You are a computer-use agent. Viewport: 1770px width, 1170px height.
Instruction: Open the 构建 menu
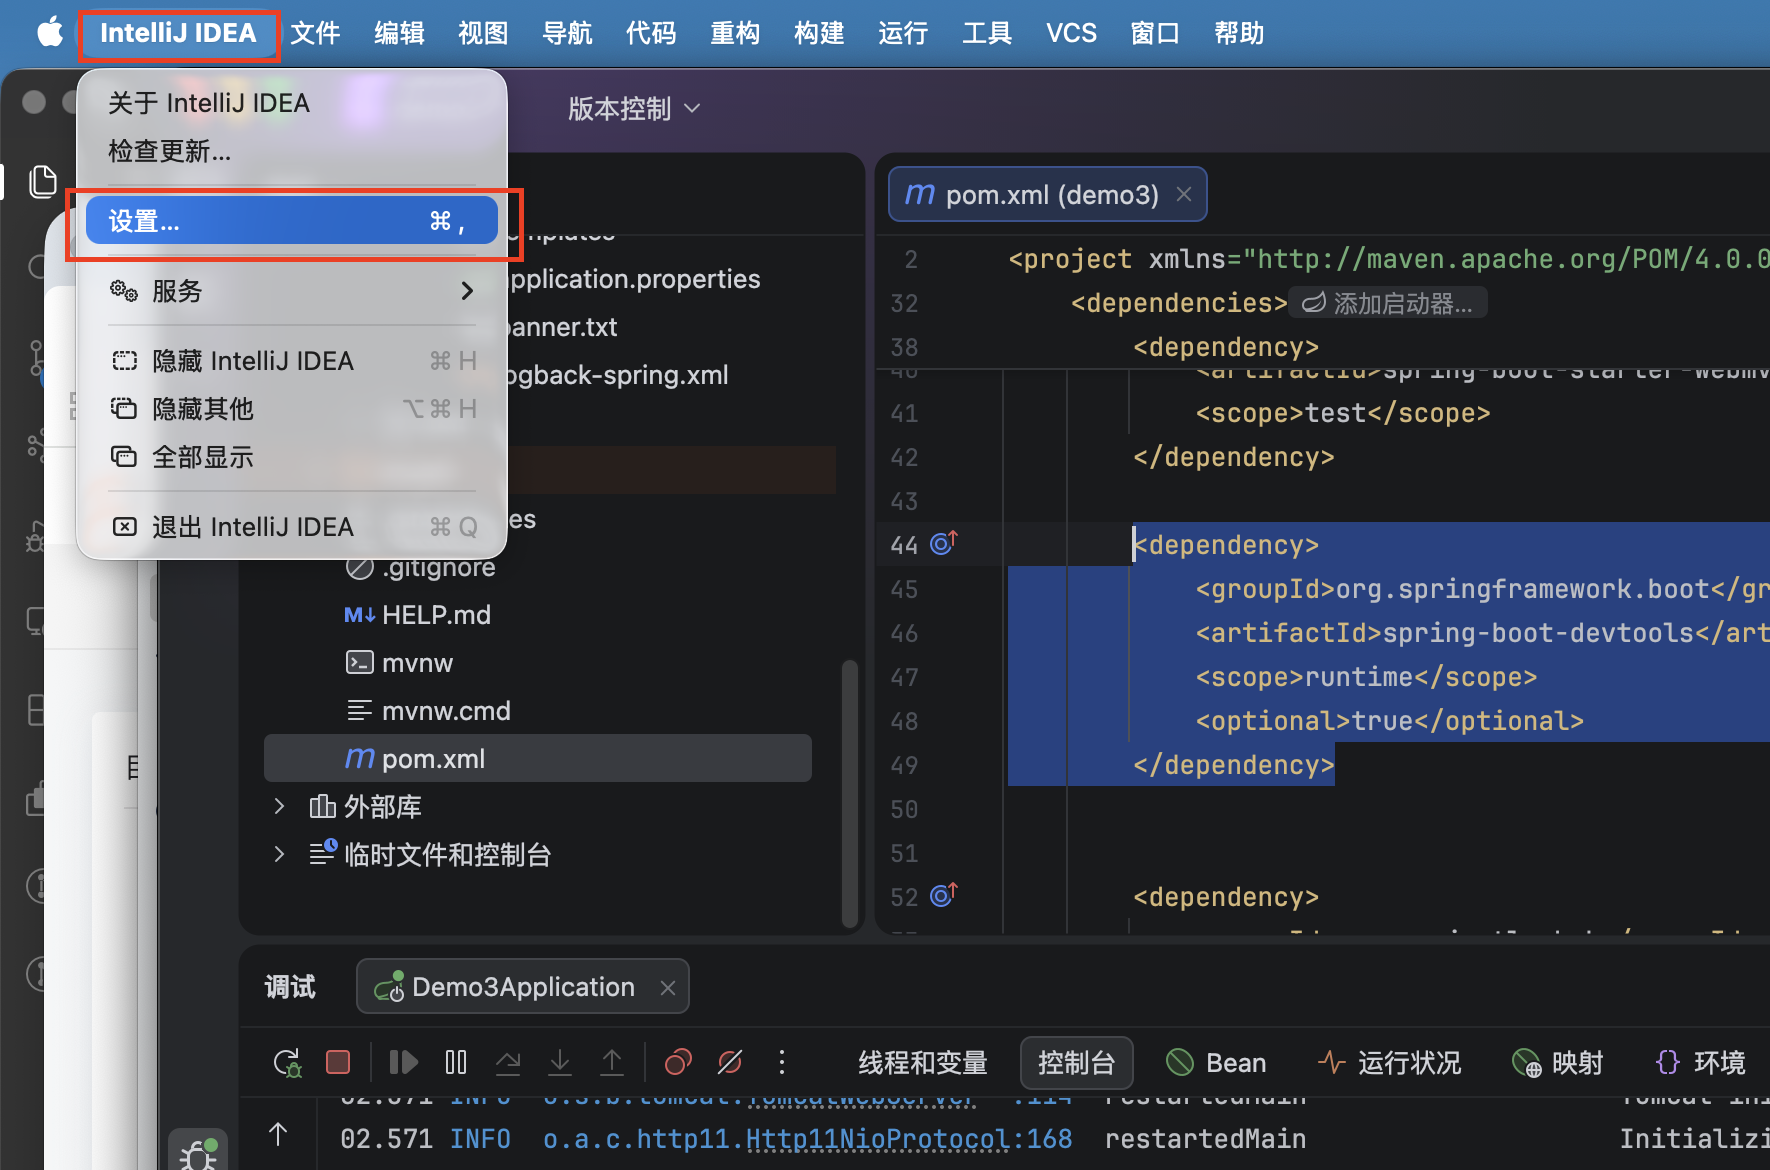(x=820, y=33)
